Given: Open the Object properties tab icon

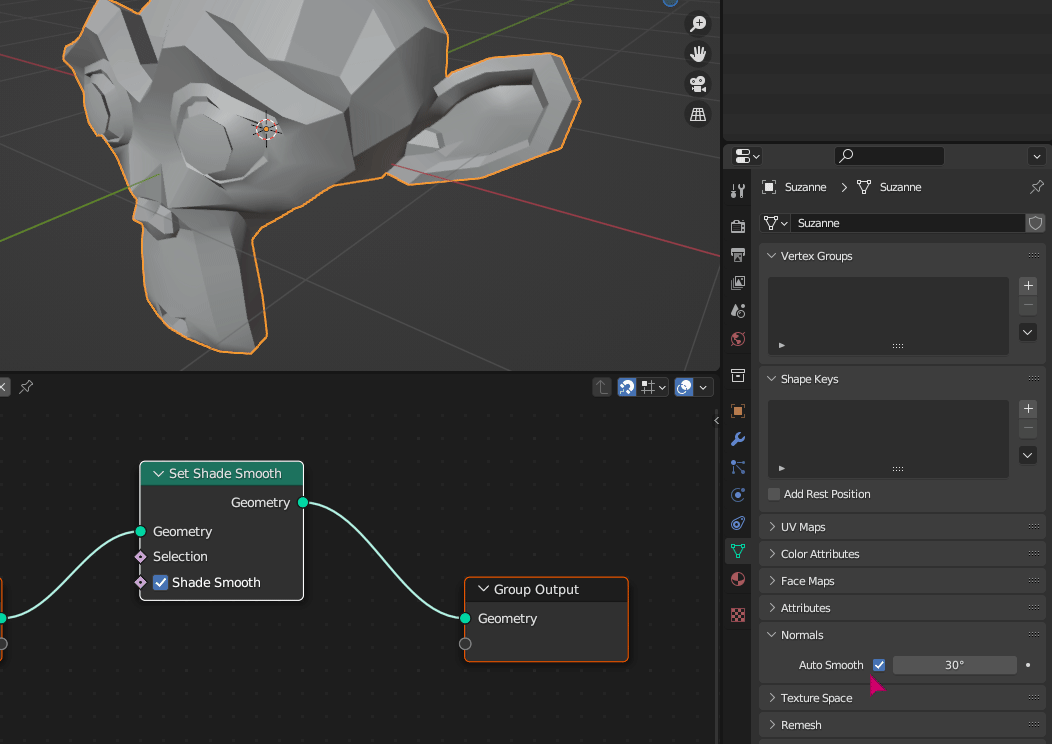Looking at the screenshot, I should pos(738,411).
